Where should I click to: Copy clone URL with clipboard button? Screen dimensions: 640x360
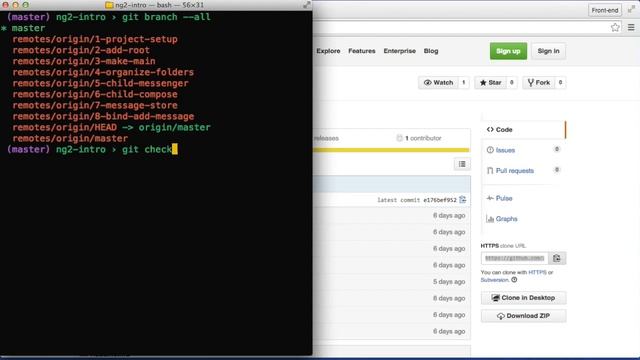click(557, 258)
